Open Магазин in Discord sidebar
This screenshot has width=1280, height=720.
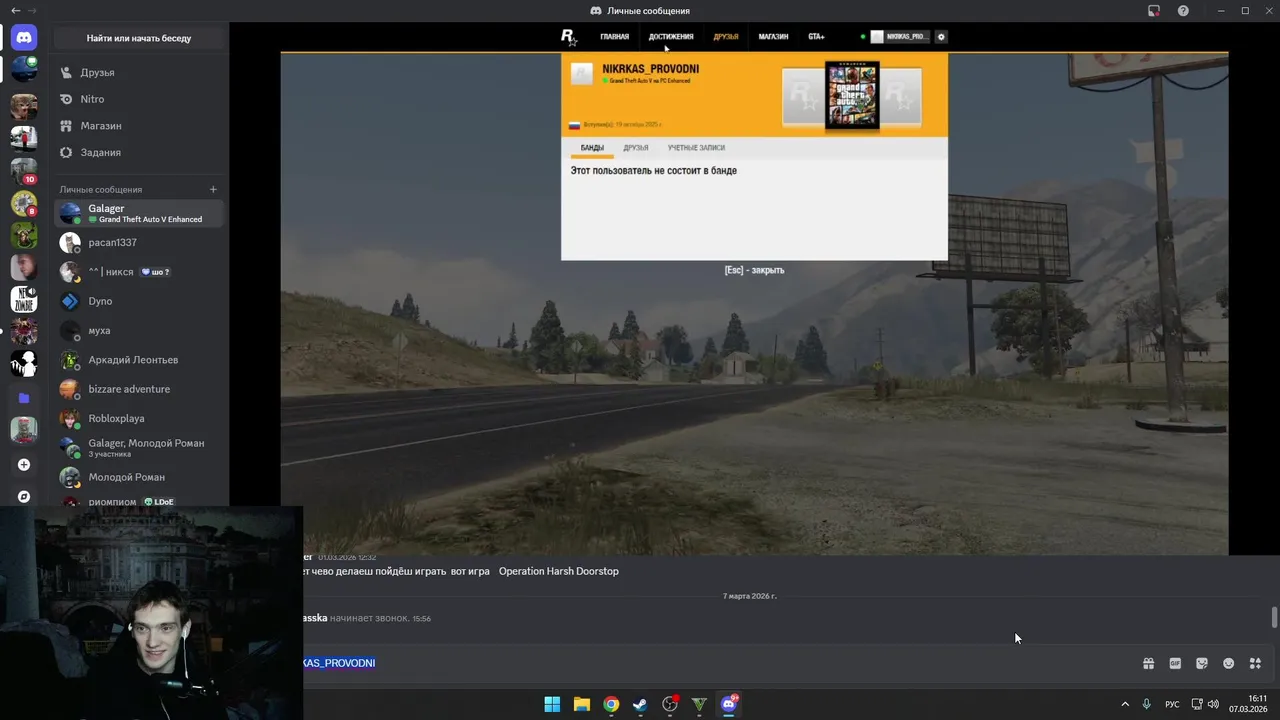coord(139,126)
